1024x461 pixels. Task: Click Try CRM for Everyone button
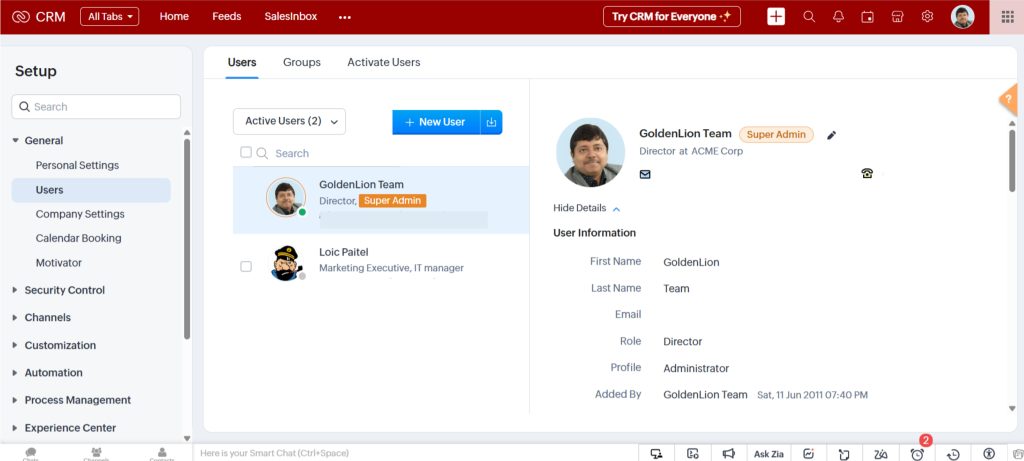pyautogui.click(x=671, y=17)
